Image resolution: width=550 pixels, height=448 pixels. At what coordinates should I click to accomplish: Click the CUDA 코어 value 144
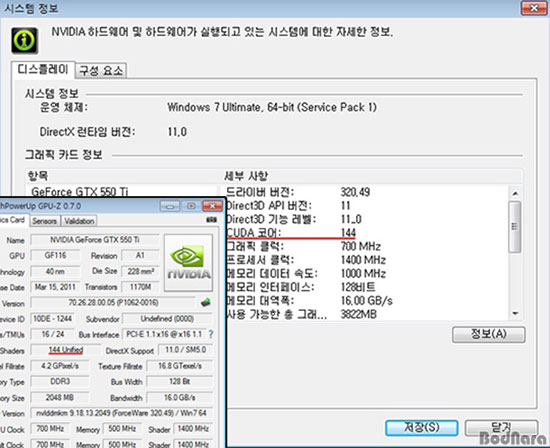(348, 233)
